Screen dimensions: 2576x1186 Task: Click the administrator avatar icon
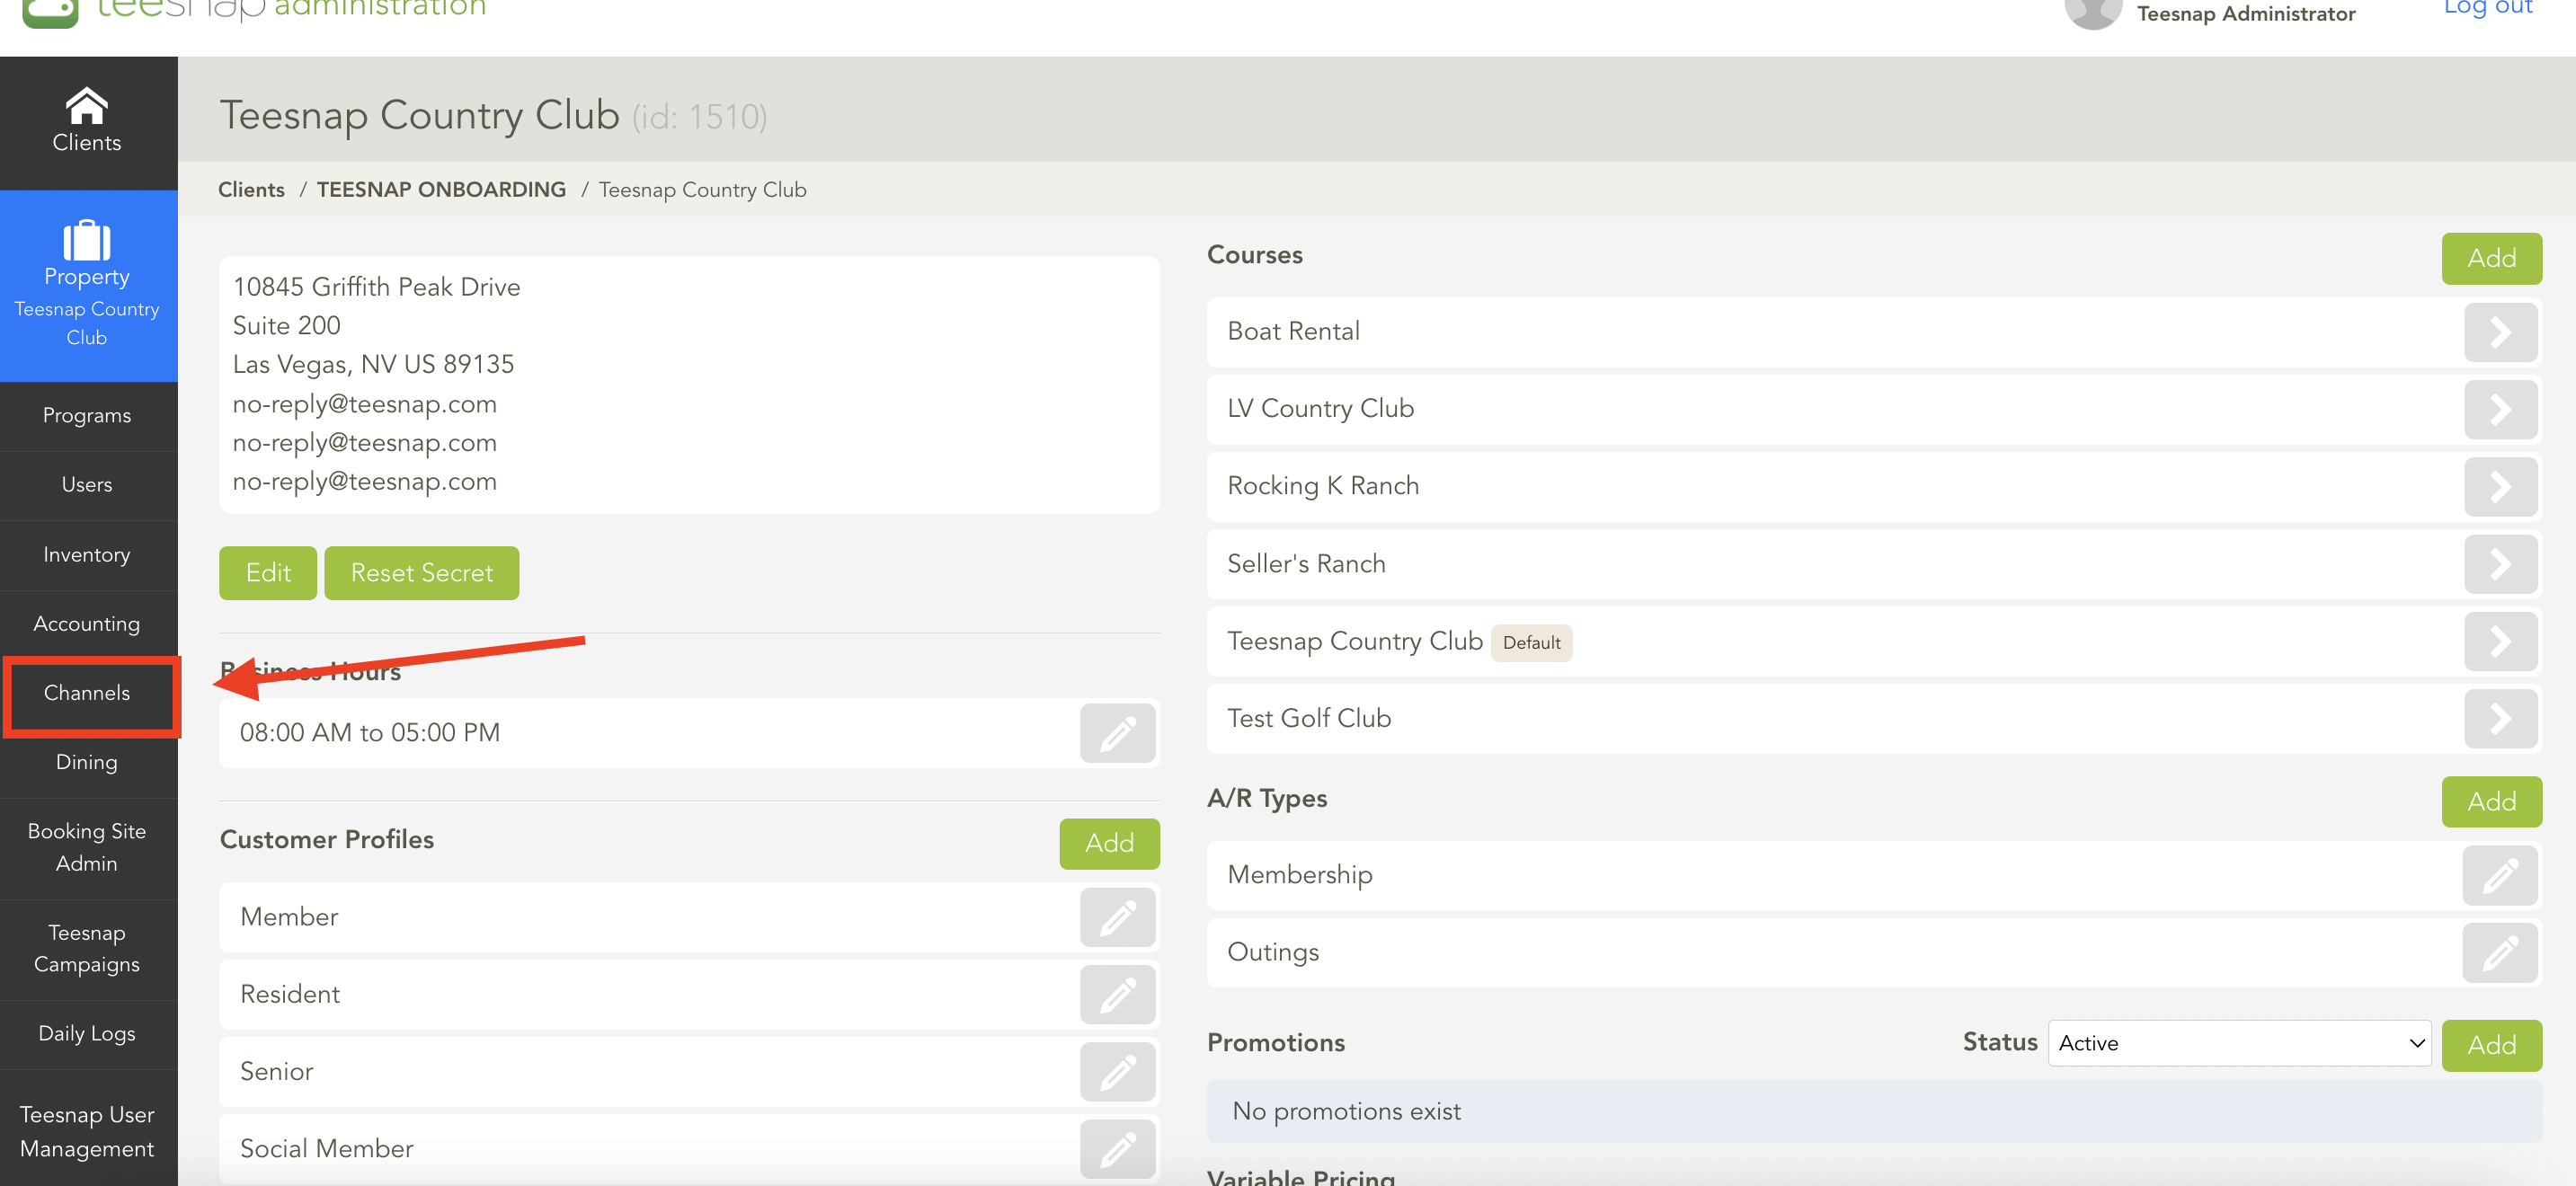point(2092,12)
